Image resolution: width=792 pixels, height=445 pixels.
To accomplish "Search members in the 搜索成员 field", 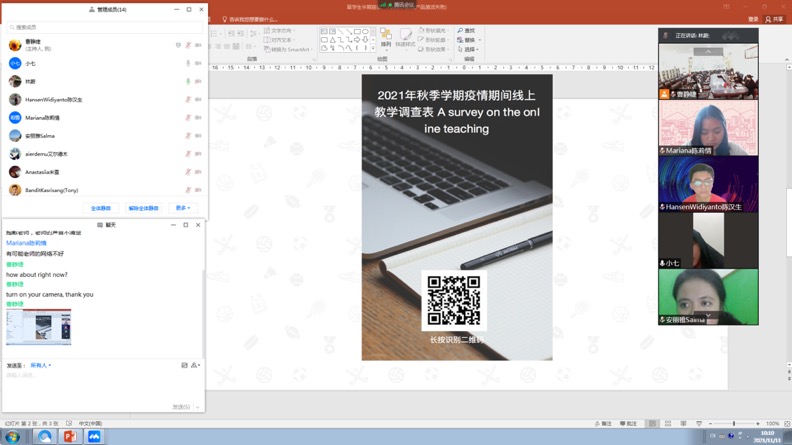I will [x=105, y=27].
